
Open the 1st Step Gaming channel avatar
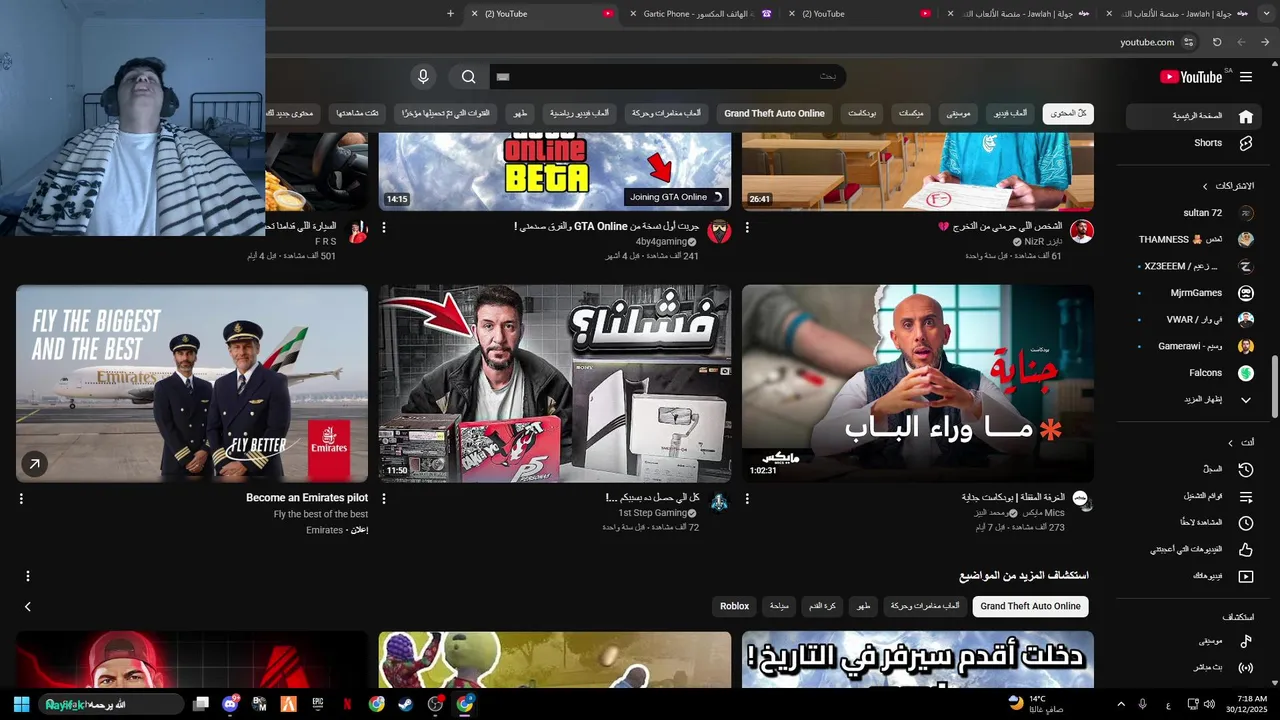[x=719, y=502]
